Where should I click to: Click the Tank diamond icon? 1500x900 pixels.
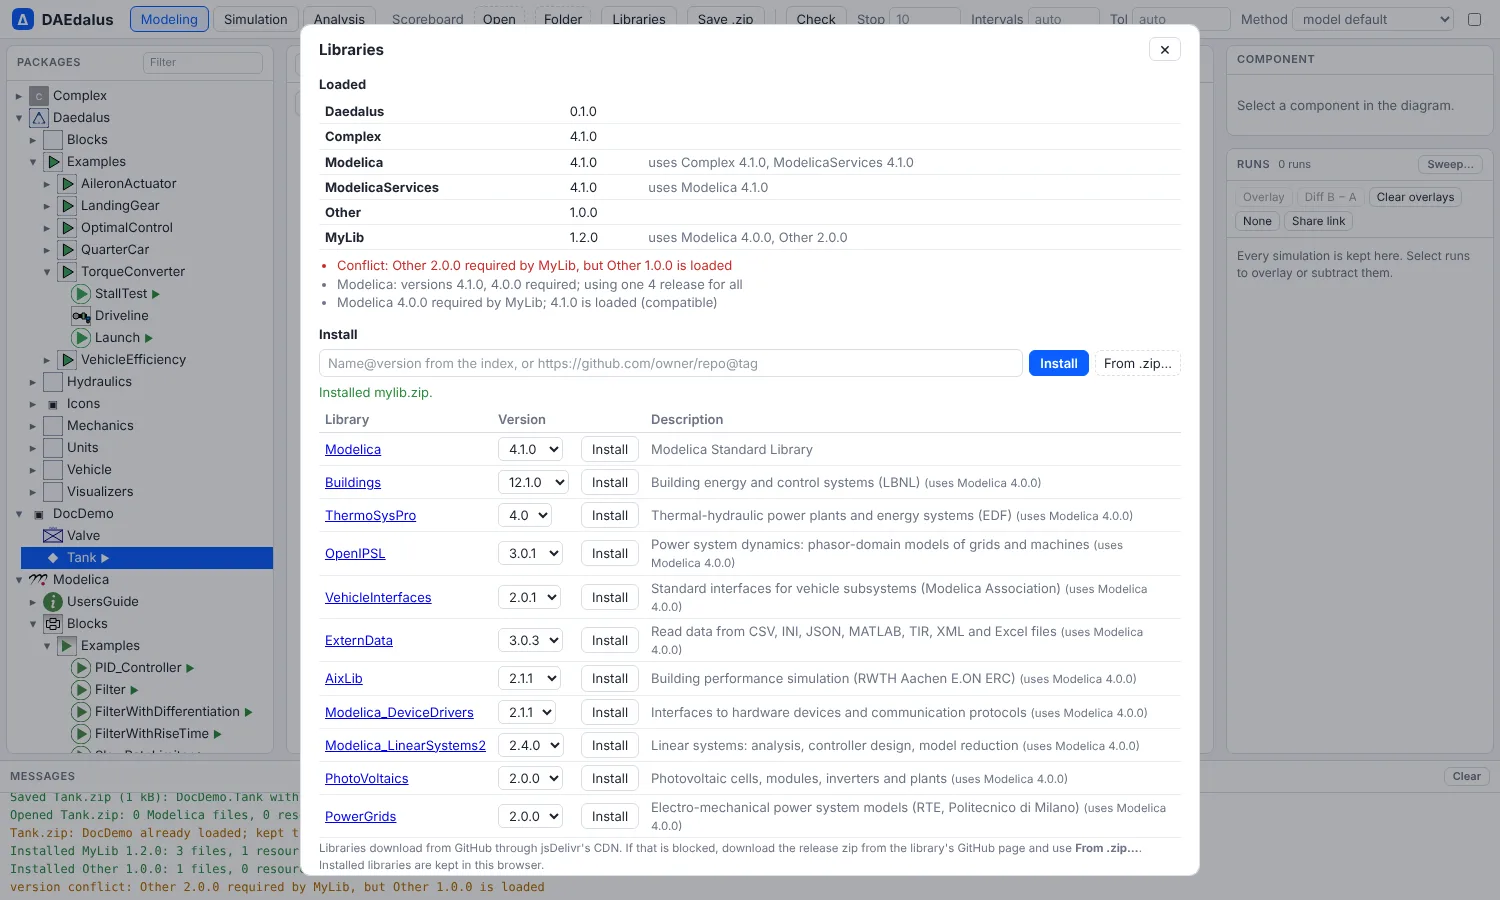[x=53, y=558]
